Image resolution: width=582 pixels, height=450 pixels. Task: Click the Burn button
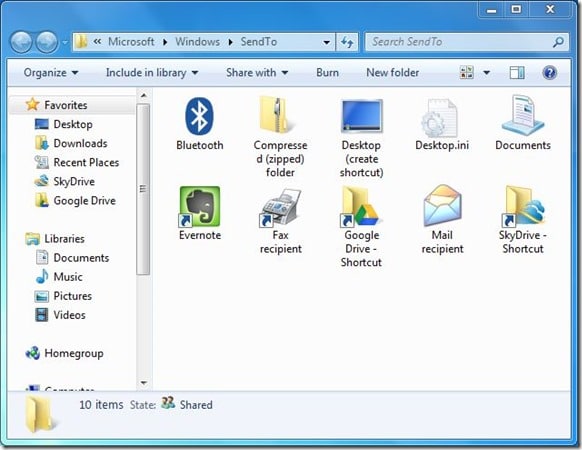pyautogui.click(x=327, y=73)
